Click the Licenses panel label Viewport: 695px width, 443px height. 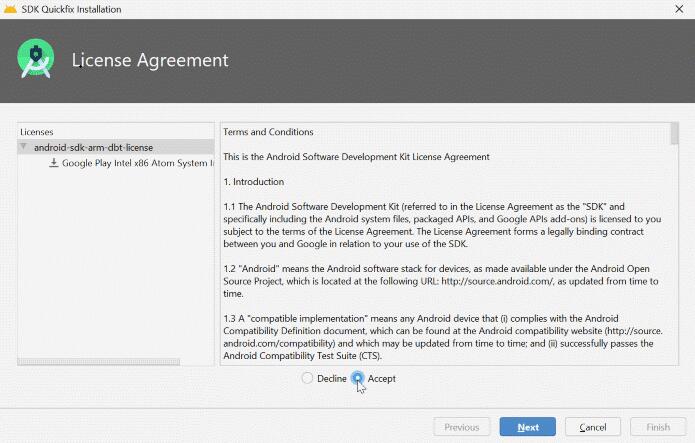pyautogui.click(x=36, y=132)
